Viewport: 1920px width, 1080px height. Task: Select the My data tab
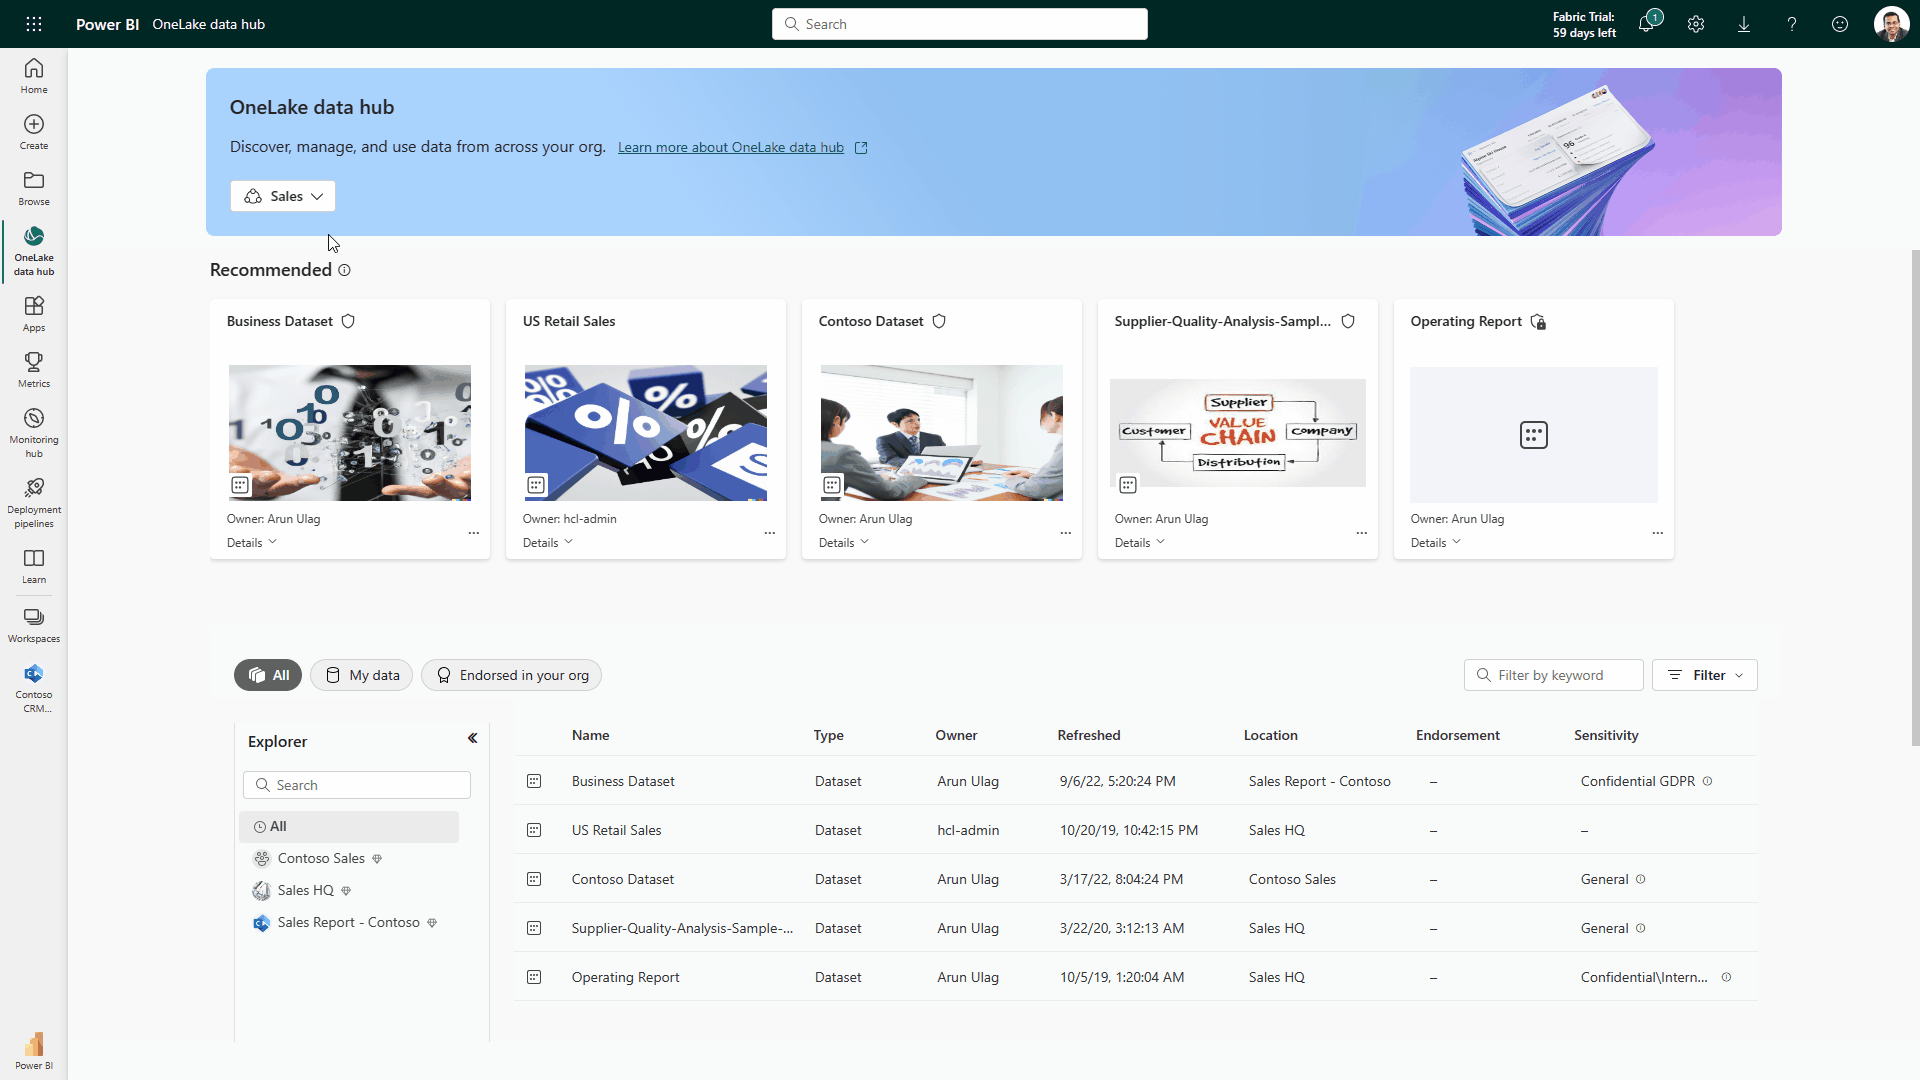point(361,675)
